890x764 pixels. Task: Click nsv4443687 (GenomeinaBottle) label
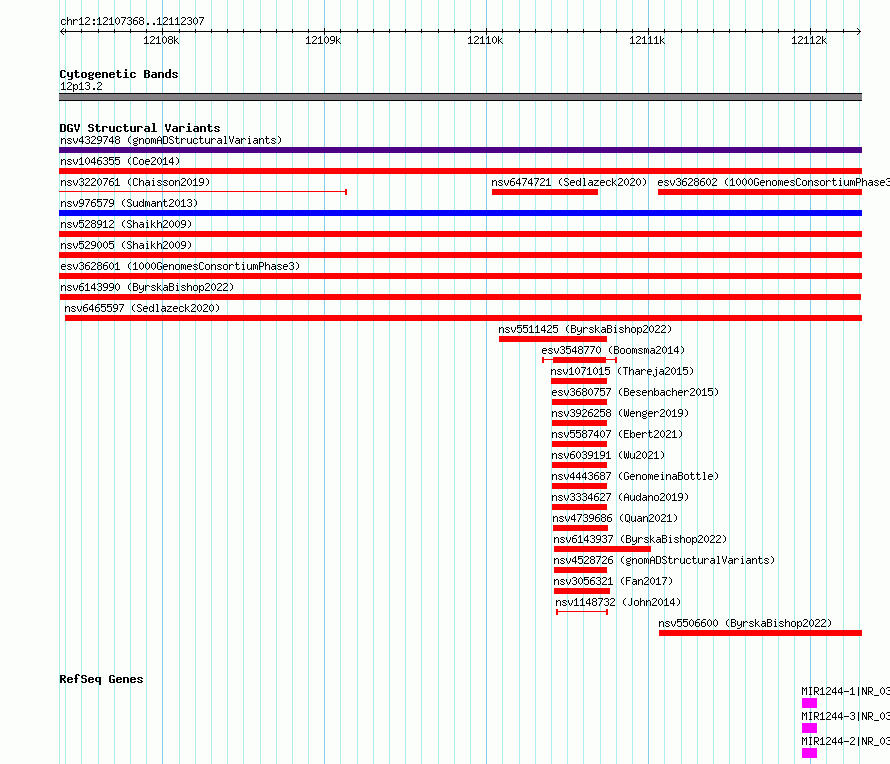pyautogui.click(x=635, y=476)
